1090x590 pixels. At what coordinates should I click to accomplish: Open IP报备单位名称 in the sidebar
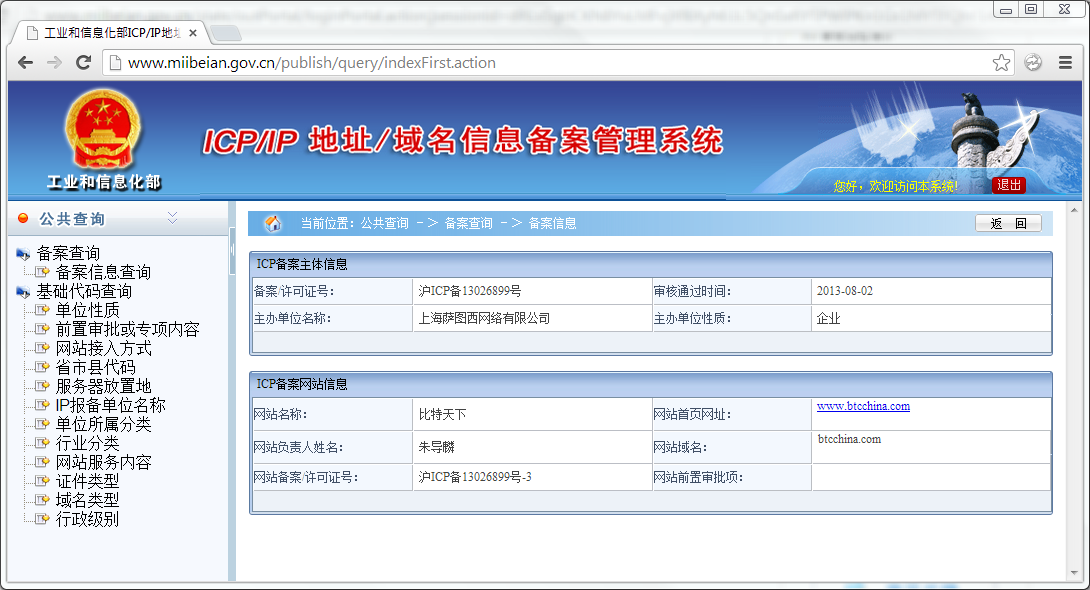pyautogui.click(x=111, y=404)
